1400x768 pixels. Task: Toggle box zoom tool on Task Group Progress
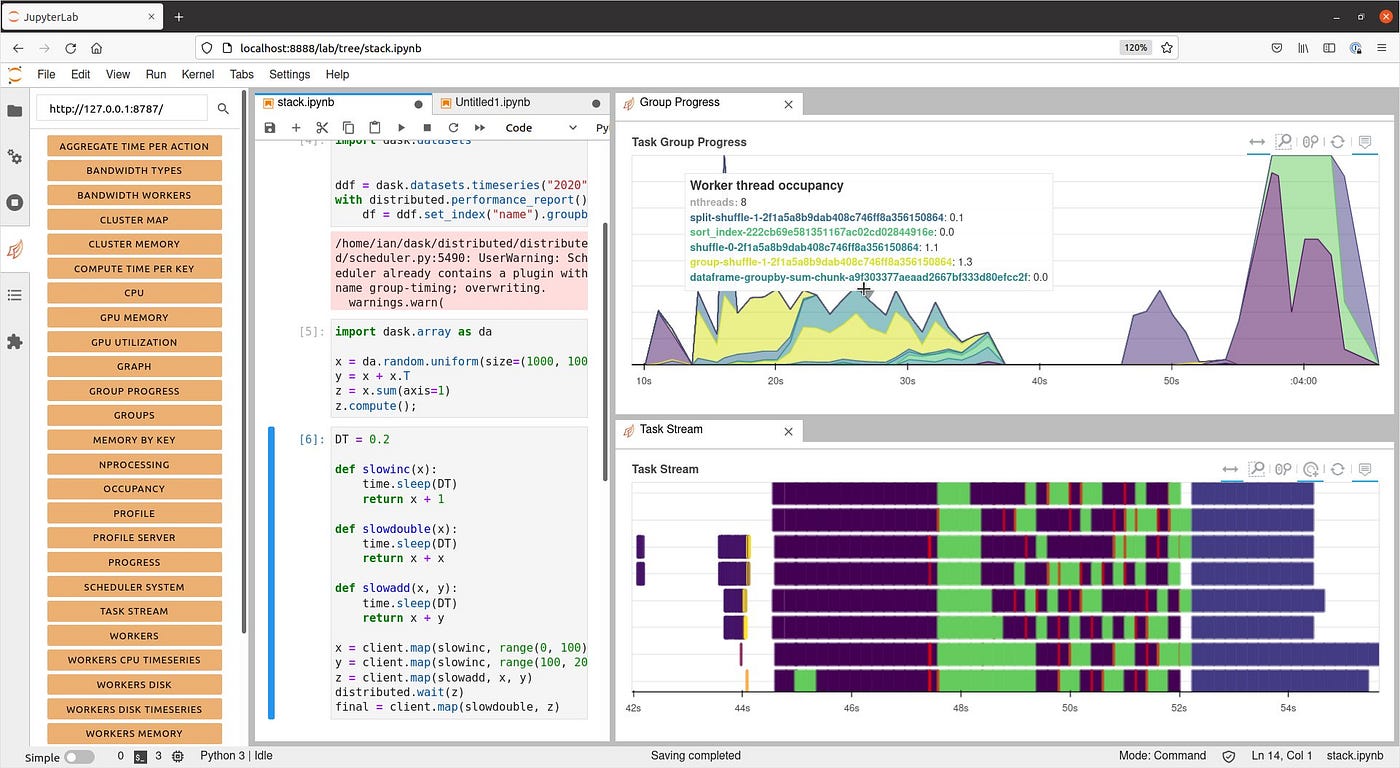click(x=1283, y=142)
